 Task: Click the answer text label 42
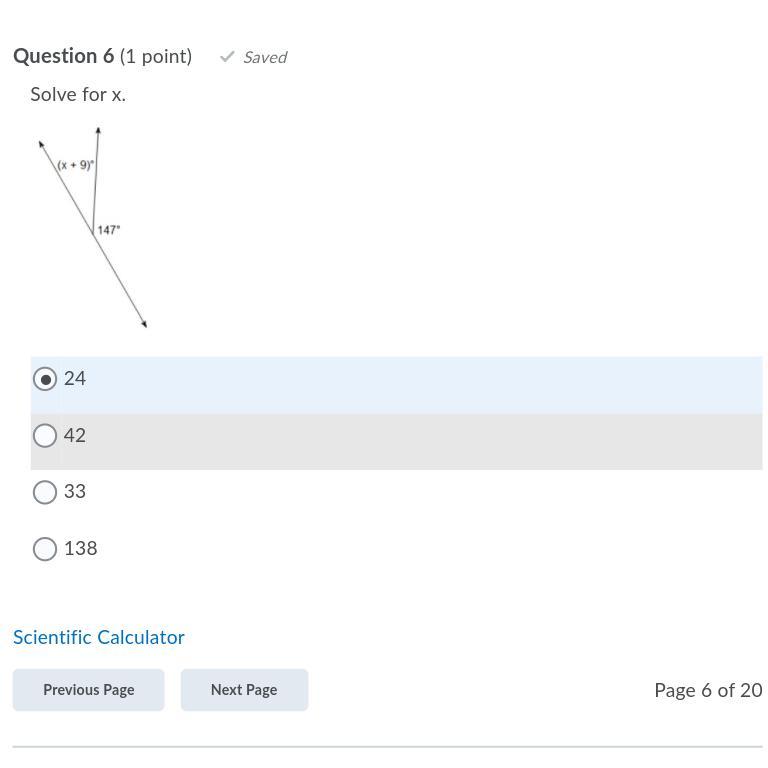pos(75,435)
